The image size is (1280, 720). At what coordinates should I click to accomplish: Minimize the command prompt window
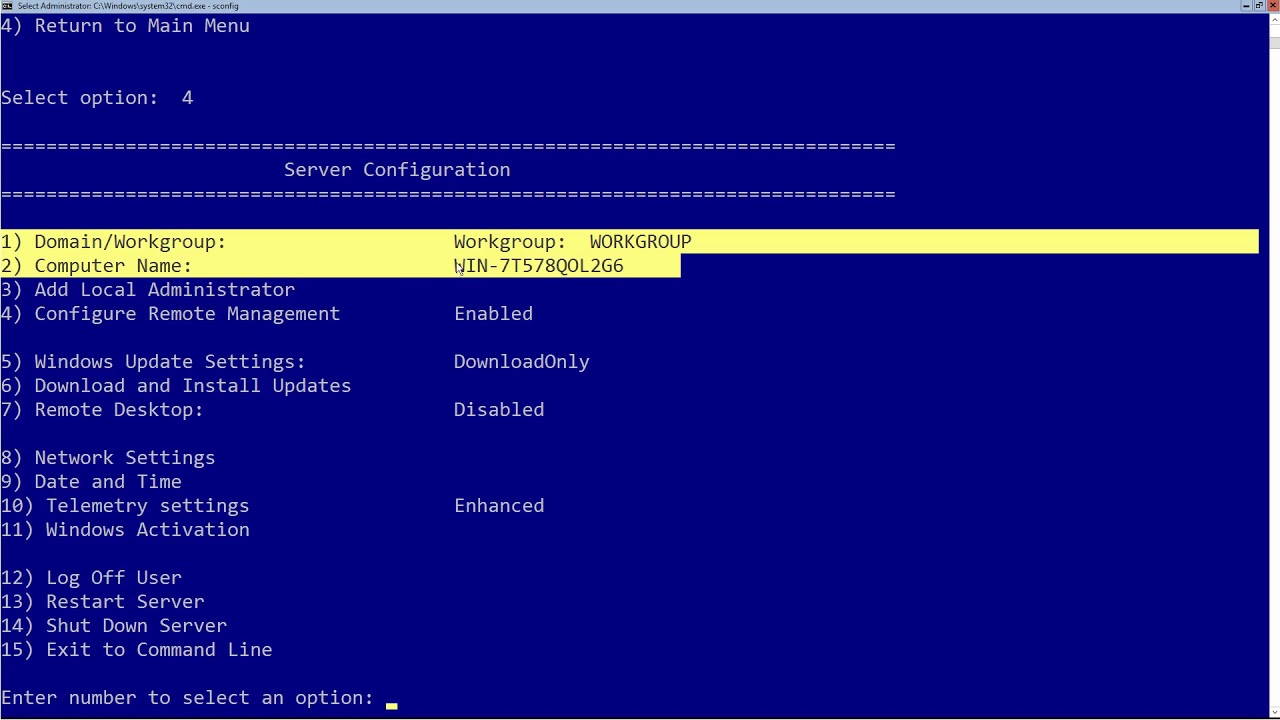[1246, 6]
